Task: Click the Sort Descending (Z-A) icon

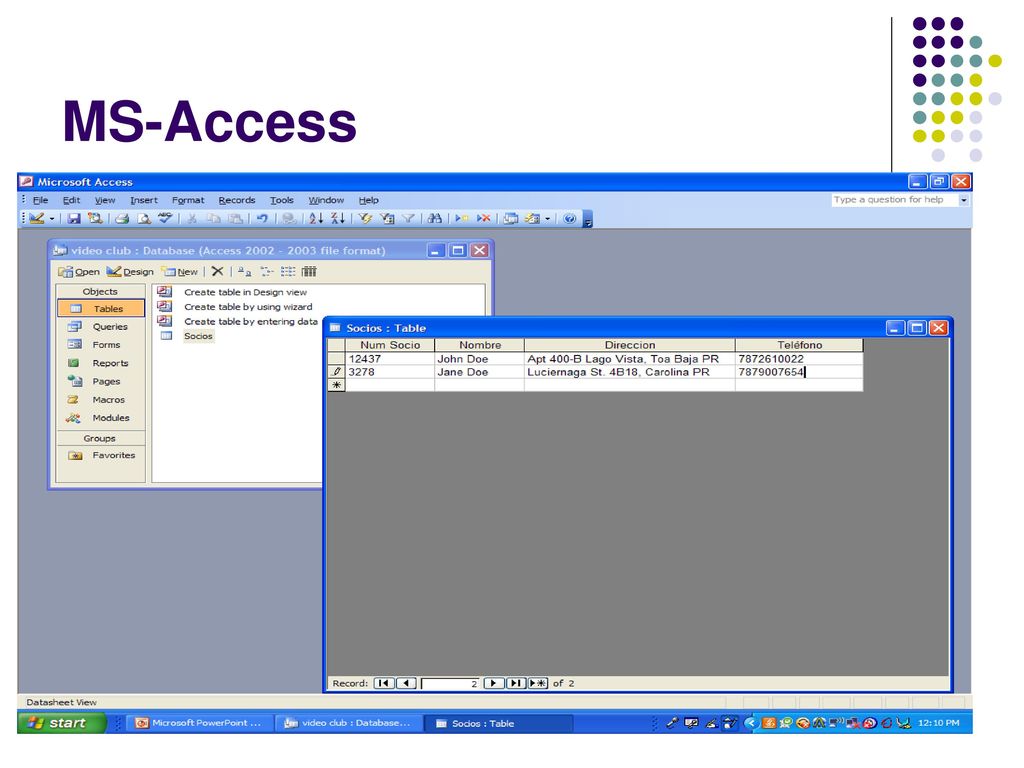Action: coord(338,219)
